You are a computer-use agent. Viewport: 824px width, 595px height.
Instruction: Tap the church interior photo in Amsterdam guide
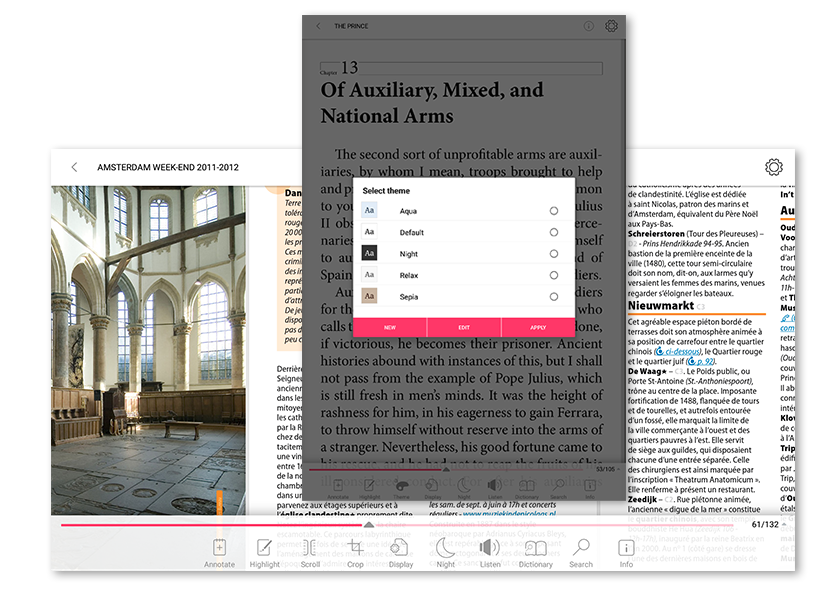148,350
